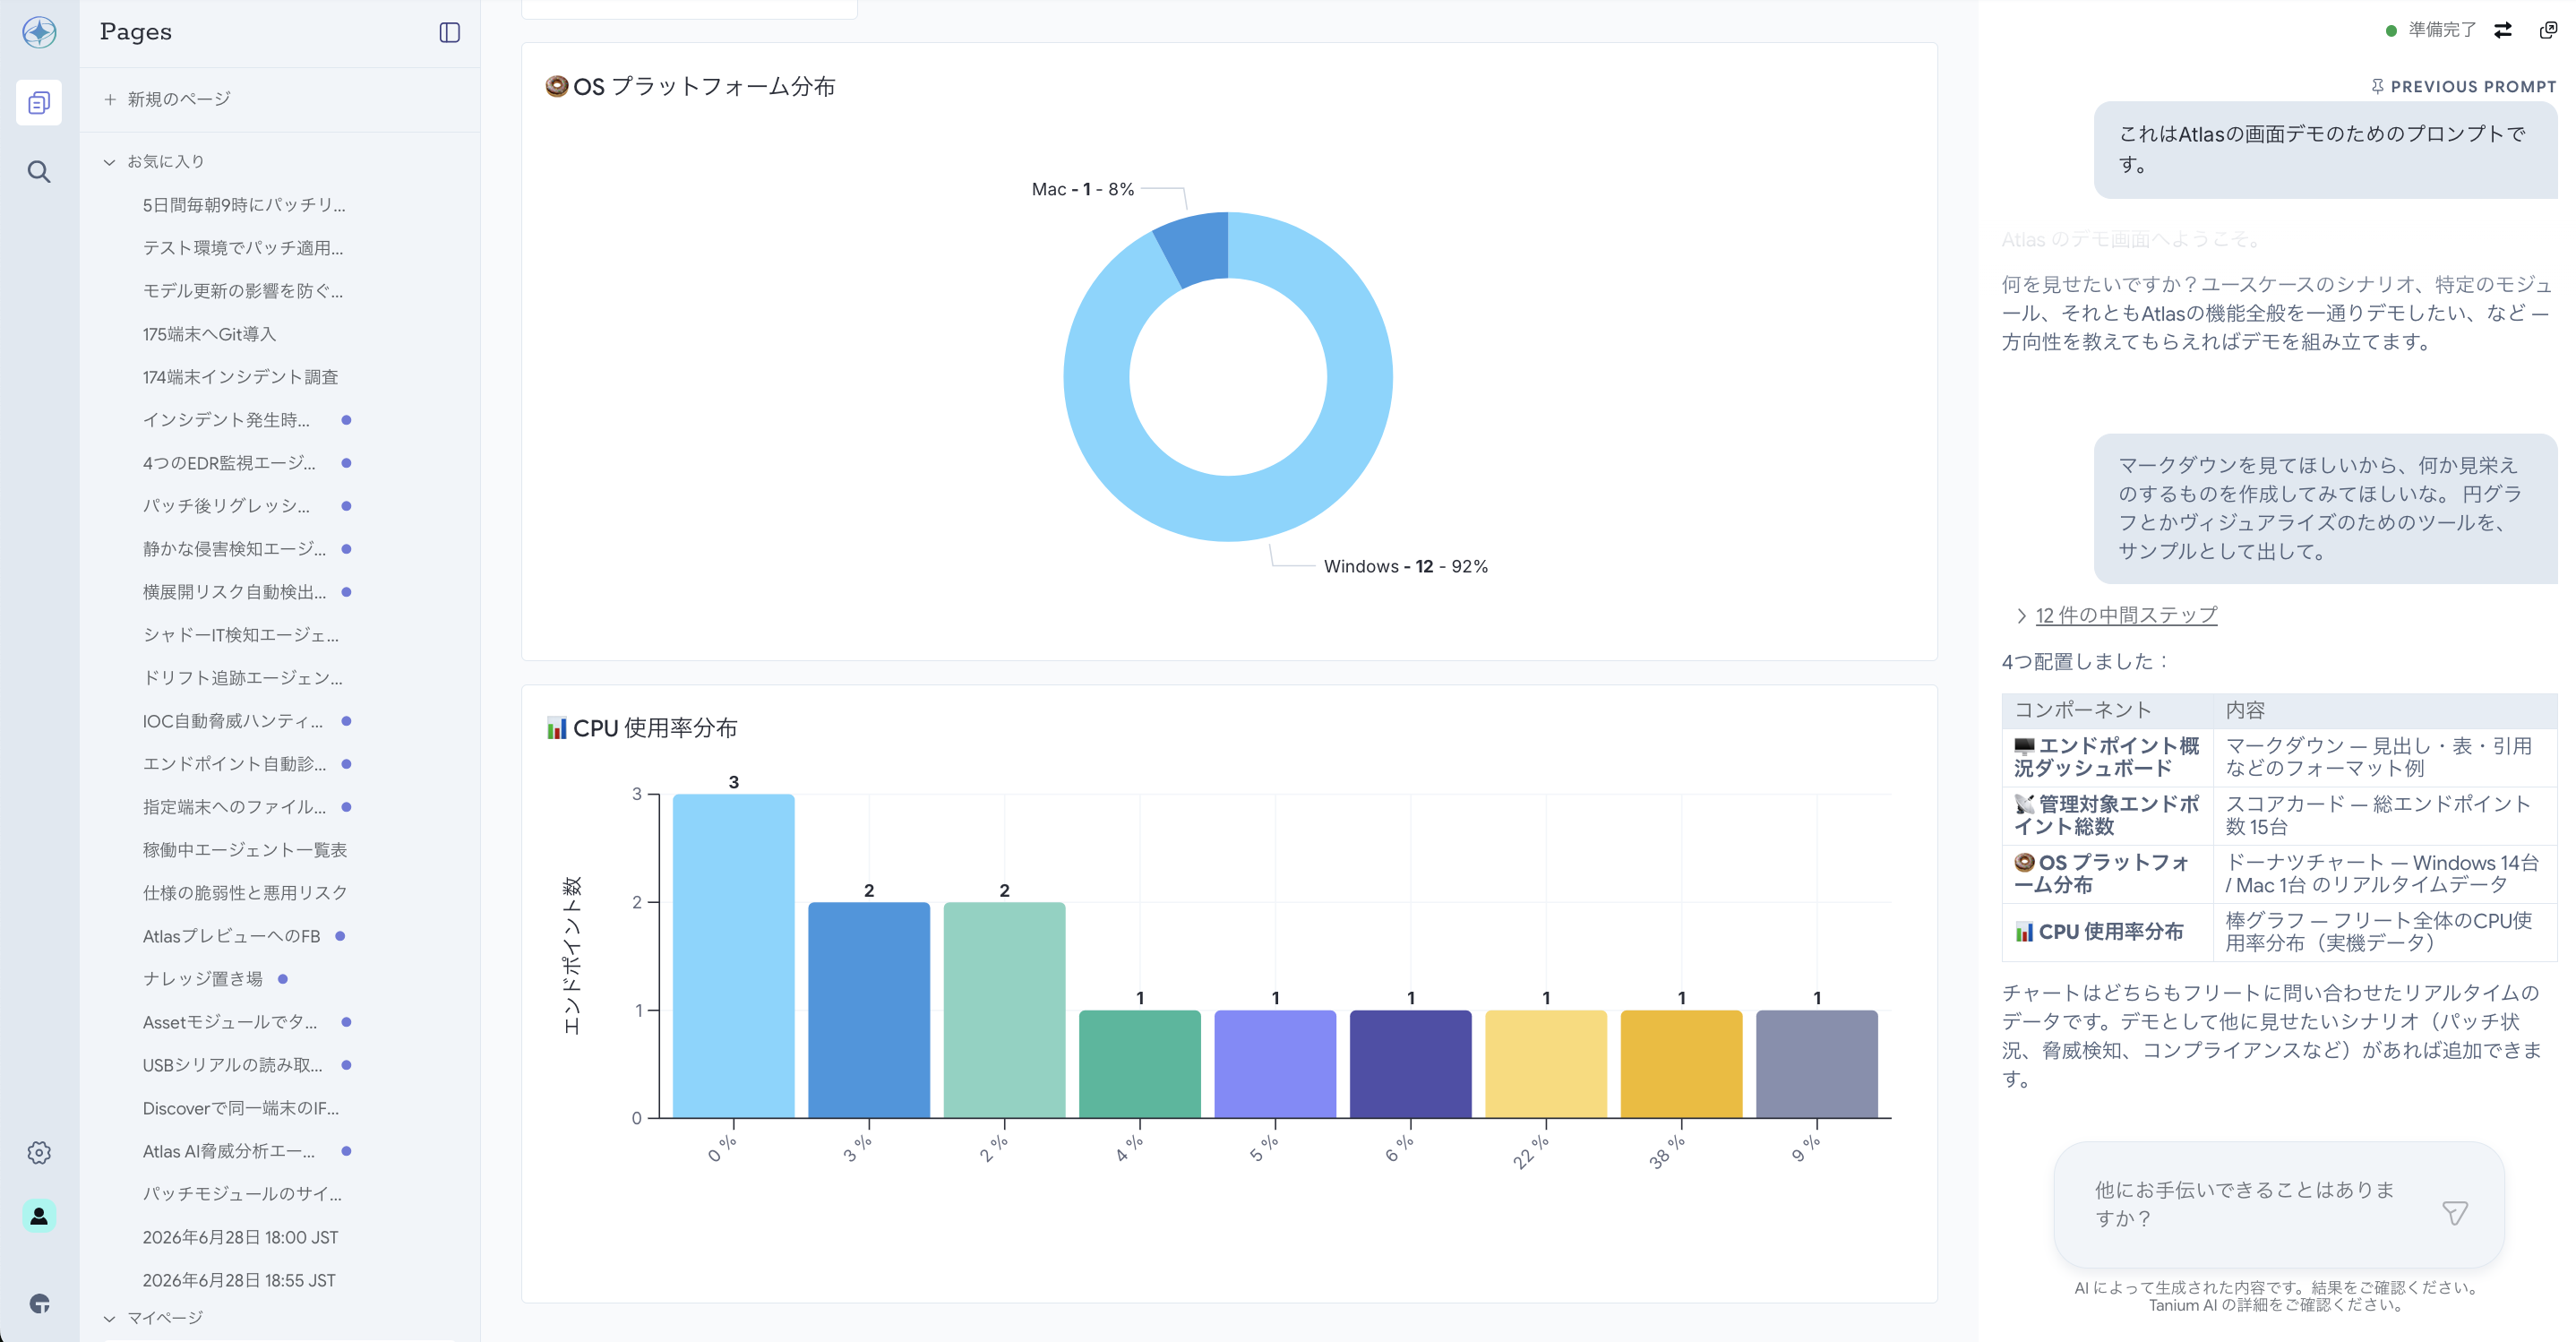2576x1342 pixels.
Task: Create a page with 新規のページ
Action: pyautogui.click(x=179, y=99)
